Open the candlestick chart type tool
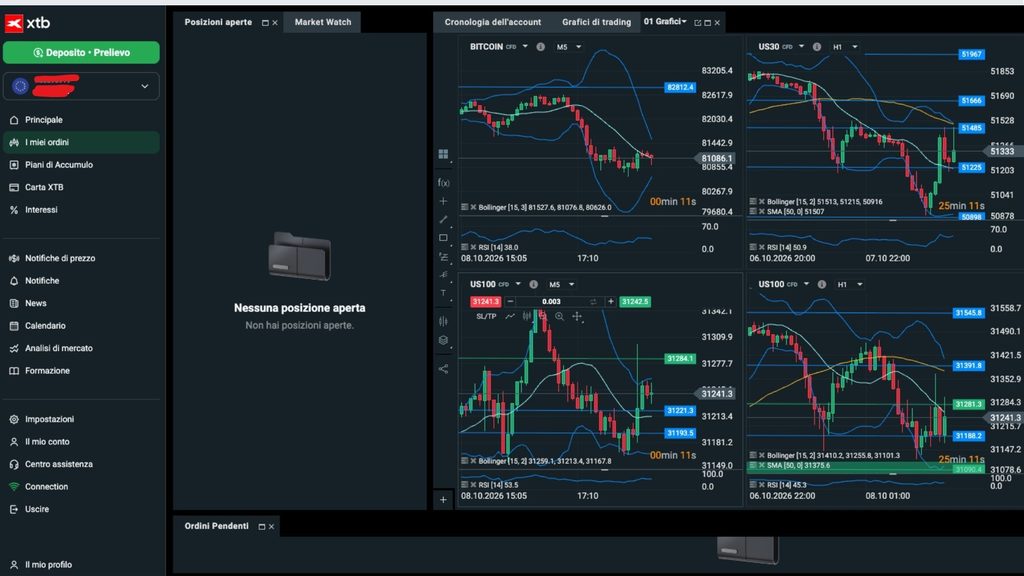Screen dimensions: 1024x576 pos(443,321)
